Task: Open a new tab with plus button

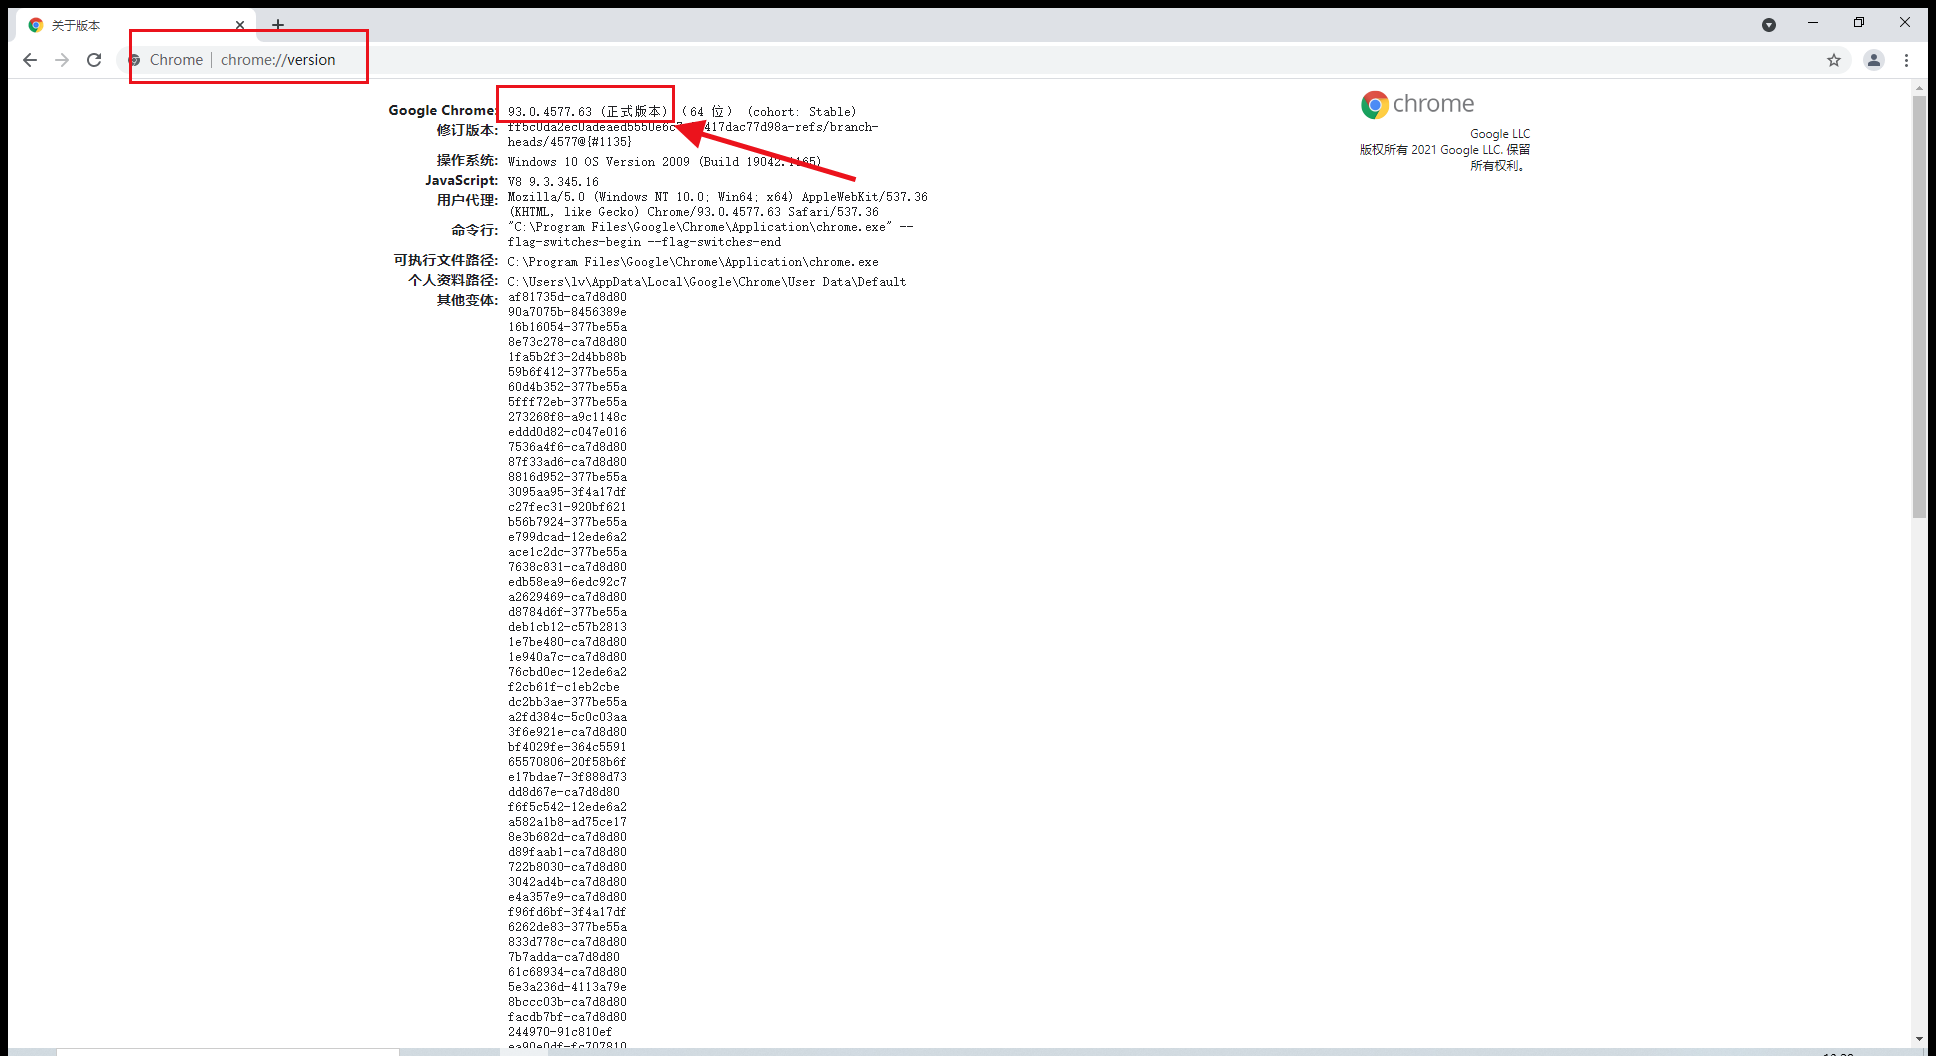Action: [278, 25]
